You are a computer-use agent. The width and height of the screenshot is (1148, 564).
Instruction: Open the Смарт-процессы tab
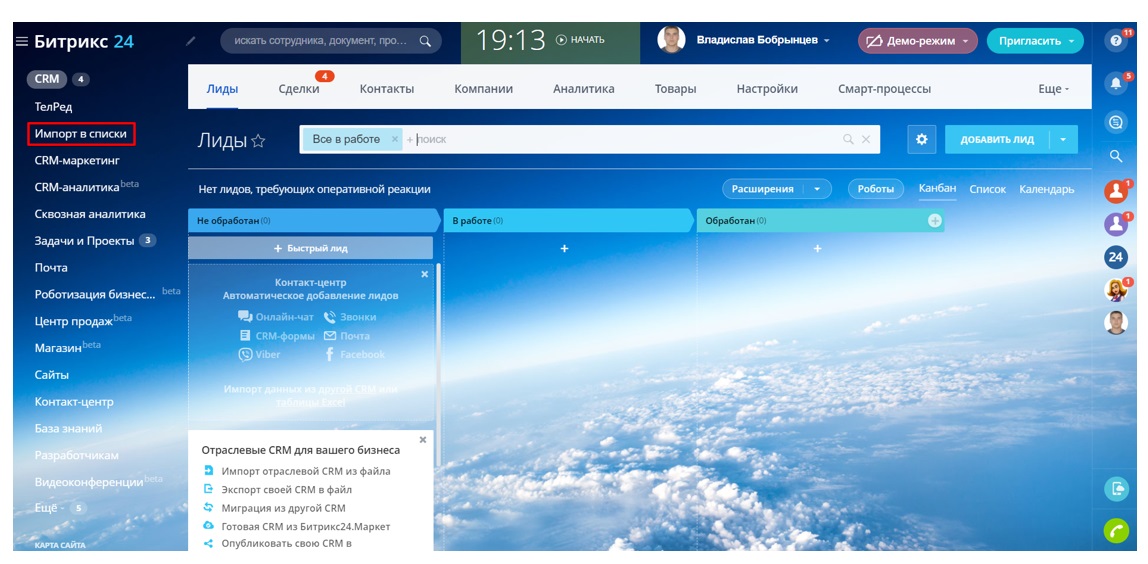pos(884,89)
